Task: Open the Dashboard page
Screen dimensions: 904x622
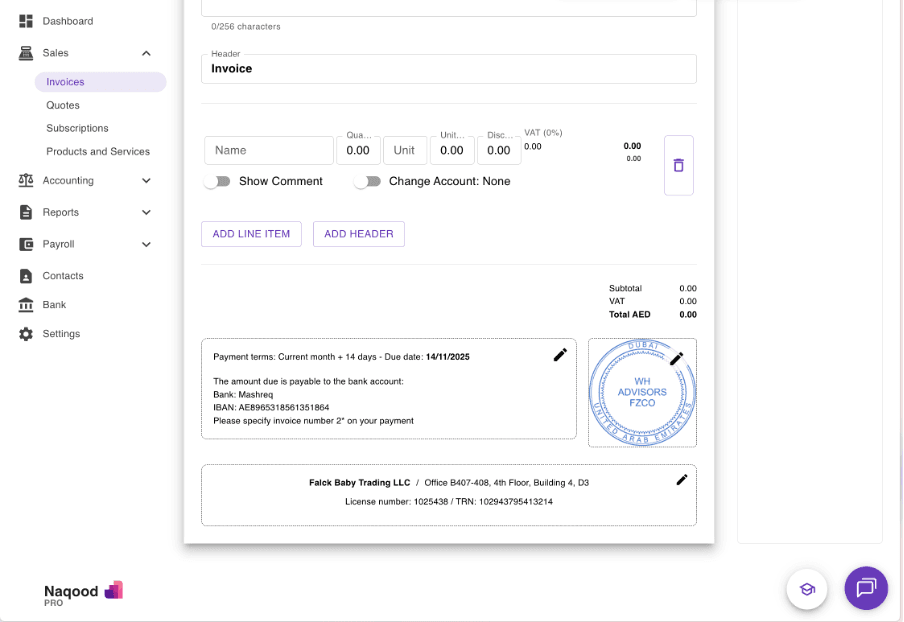Action: coord(67,21)
